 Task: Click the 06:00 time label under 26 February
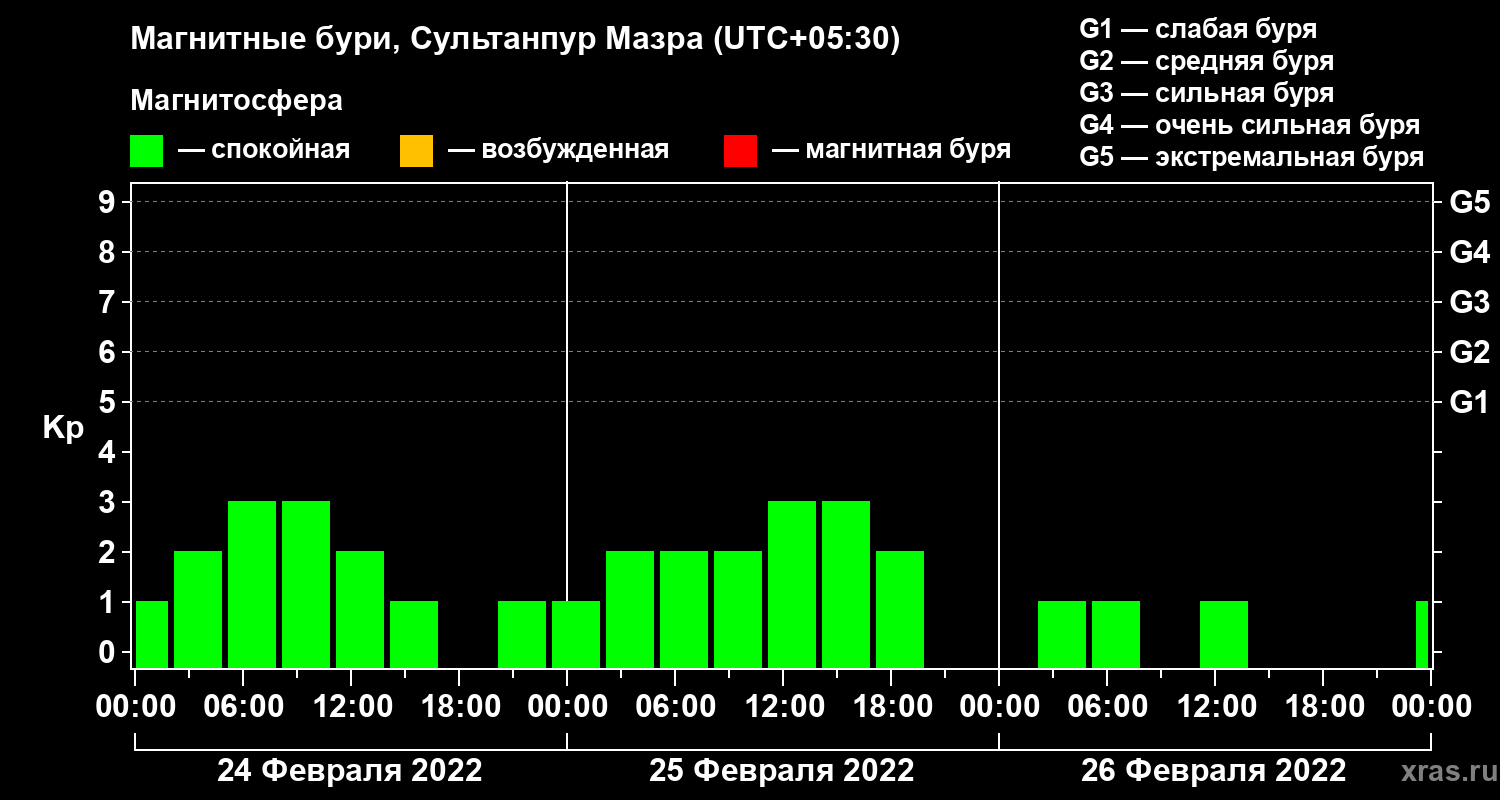[x=1107, y=707]
